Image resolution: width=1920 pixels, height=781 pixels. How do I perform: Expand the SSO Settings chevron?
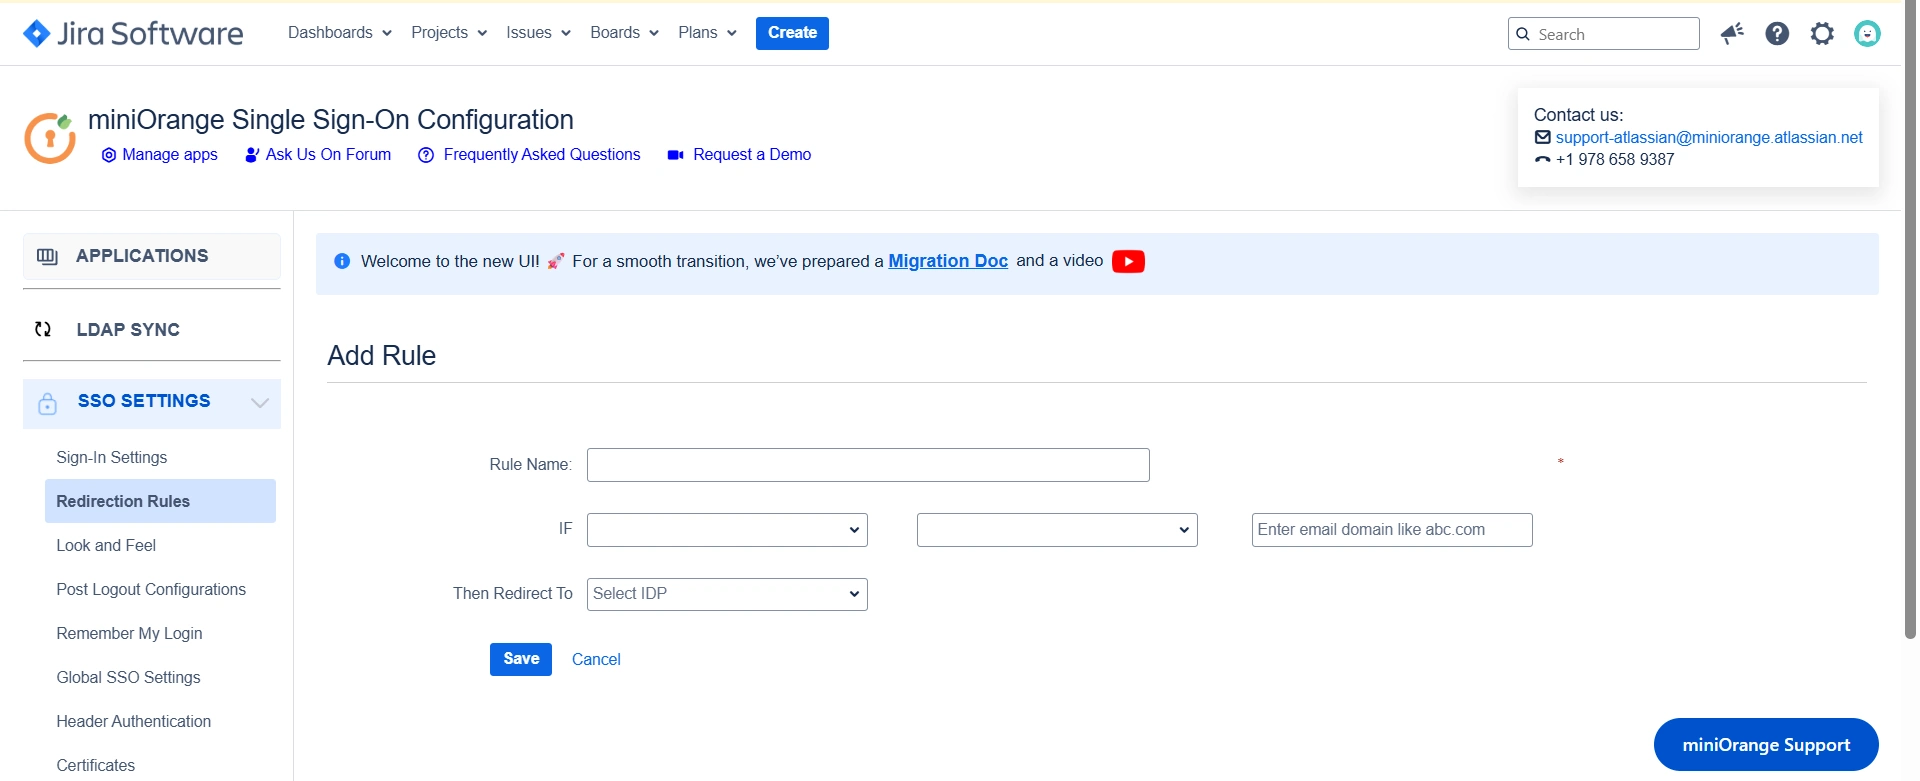(260, 403)
